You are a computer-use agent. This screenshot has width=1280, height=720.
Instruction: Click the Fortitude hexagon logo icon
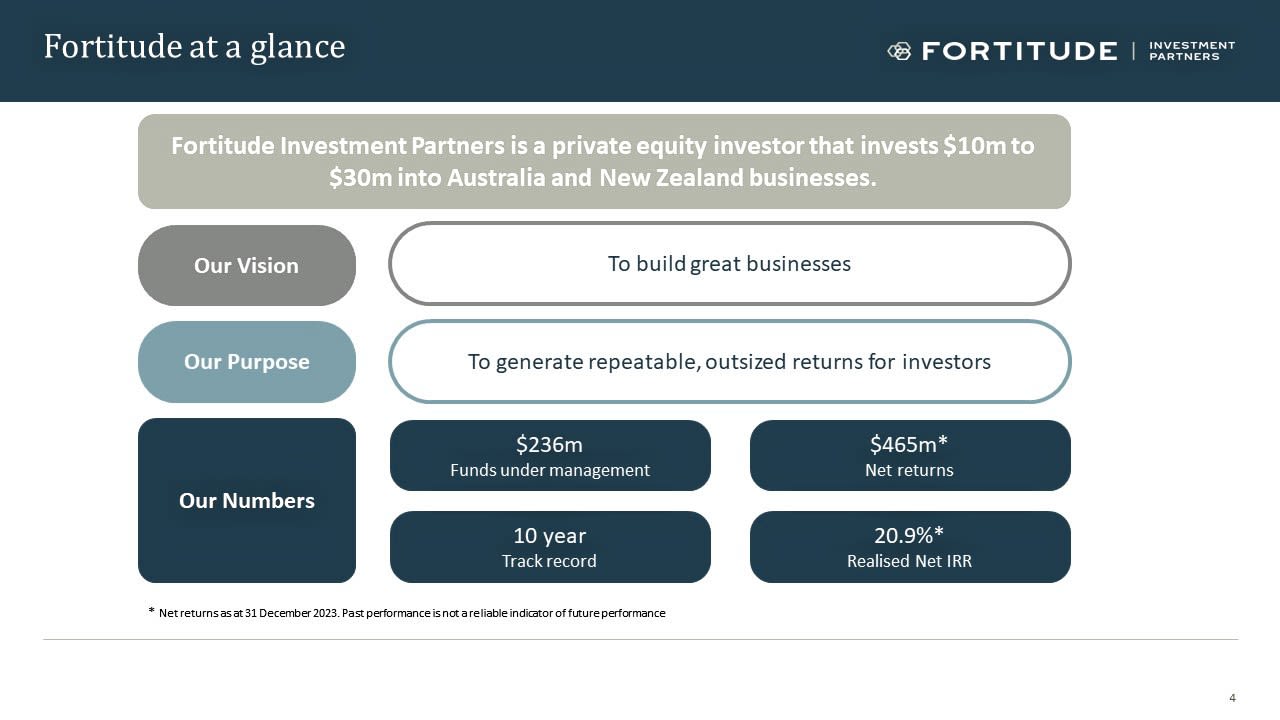899,51
